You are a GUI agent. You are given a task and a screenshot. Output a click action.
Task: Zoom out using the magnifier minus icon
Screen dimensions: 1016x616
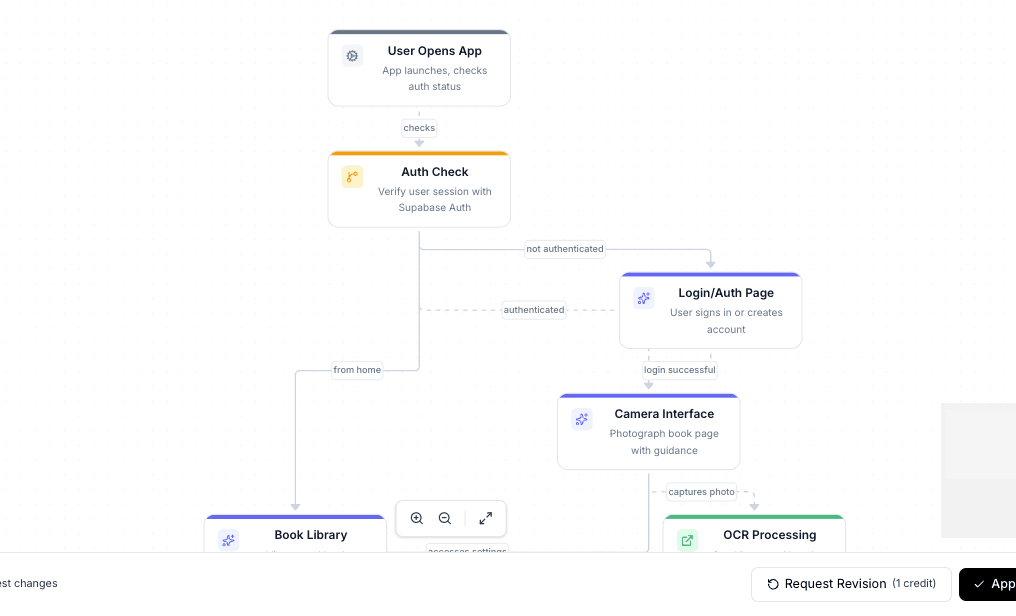(x=445, y=518)
